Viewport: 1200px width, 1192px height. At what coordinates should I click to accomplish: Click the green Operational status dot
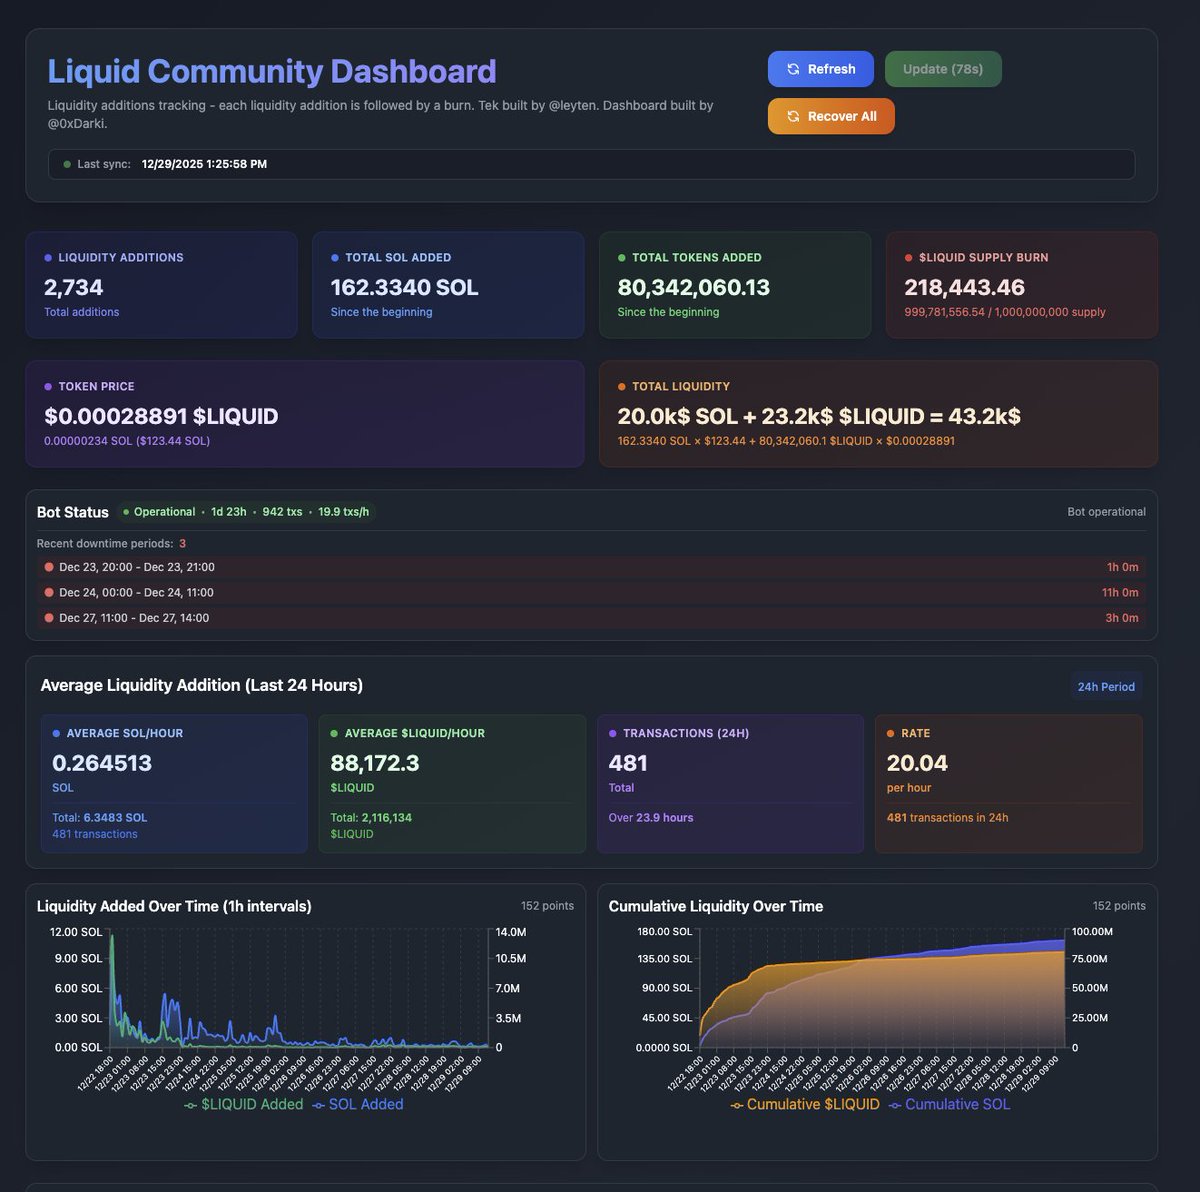(124, 512)
